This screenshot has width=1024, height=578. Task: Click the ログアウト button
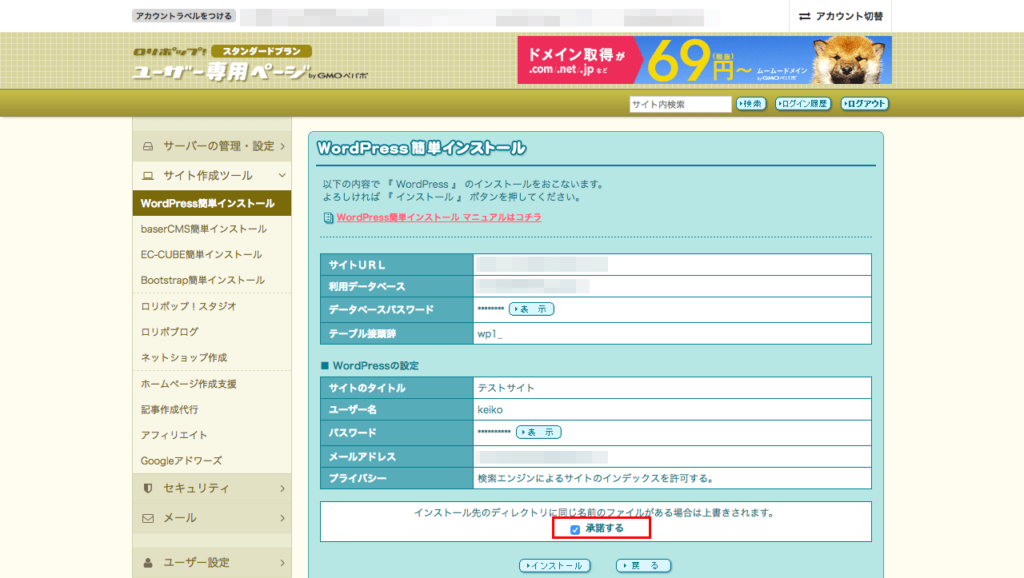[x=865, y=104]
